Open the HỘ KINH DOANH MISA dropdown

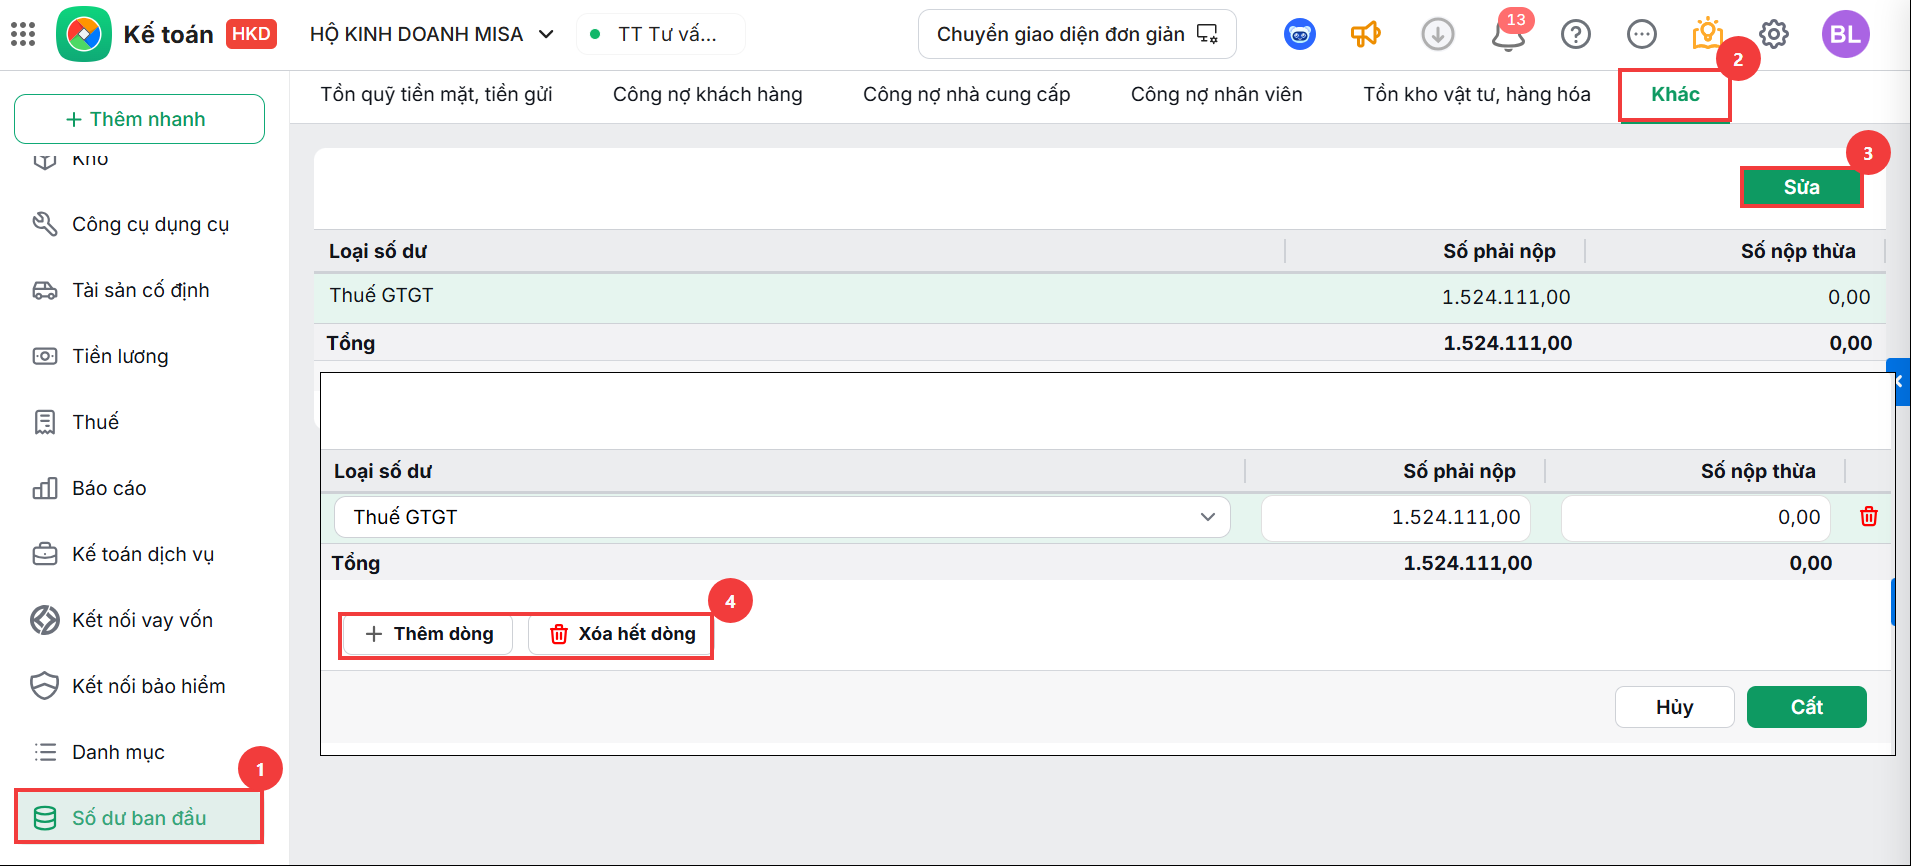click(432, 34)
